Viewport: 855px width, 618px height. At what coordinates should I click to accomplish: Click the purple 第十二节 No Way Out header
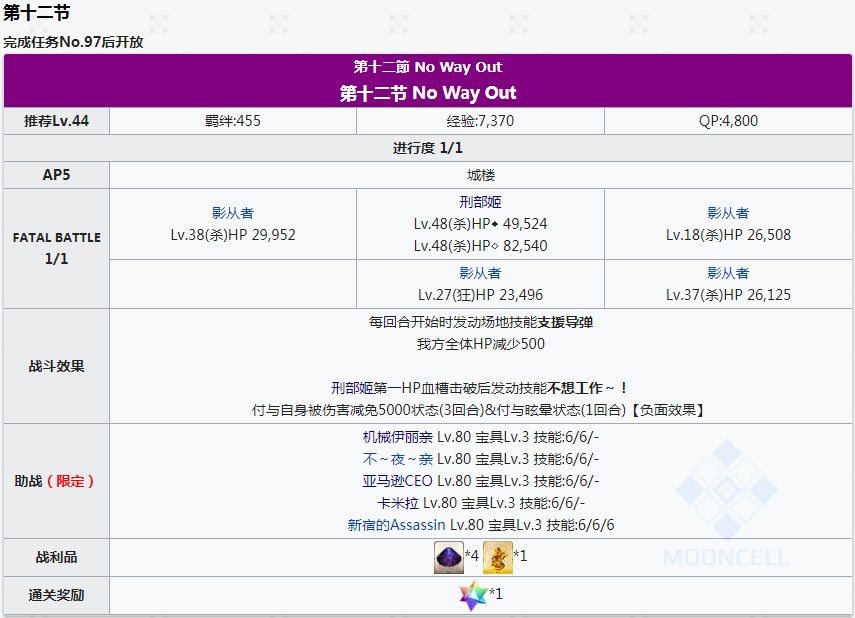(428, 93)
